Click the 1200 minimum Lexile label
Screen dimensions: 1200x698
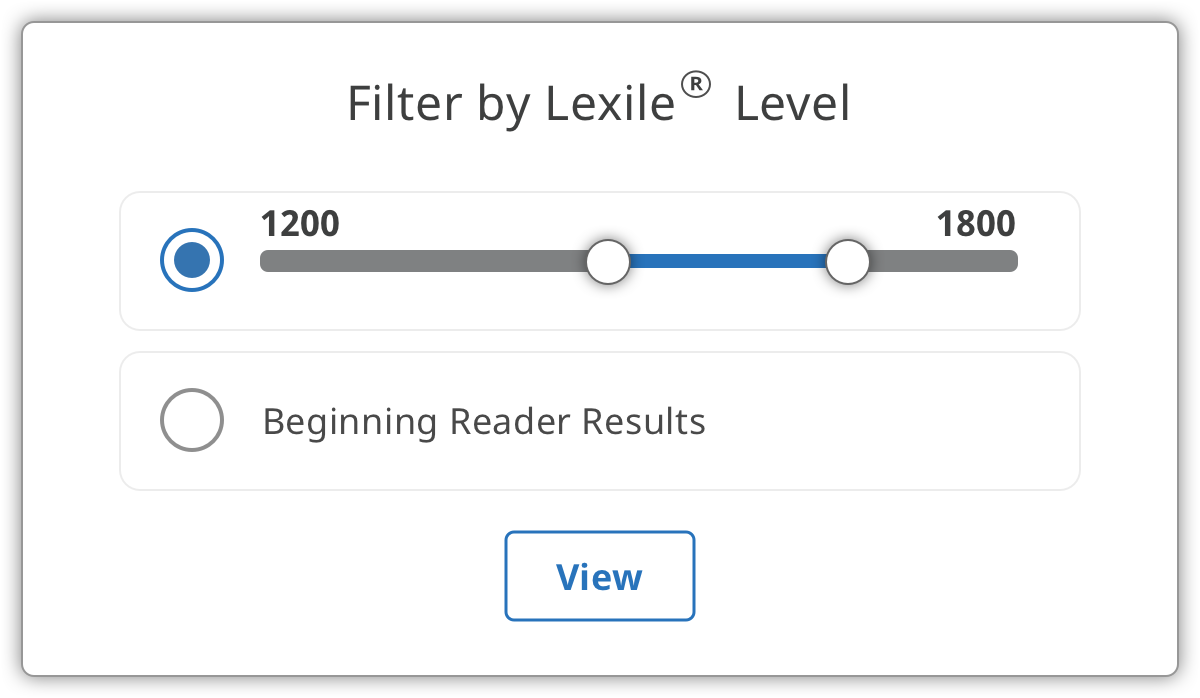(x=300, y=224)
